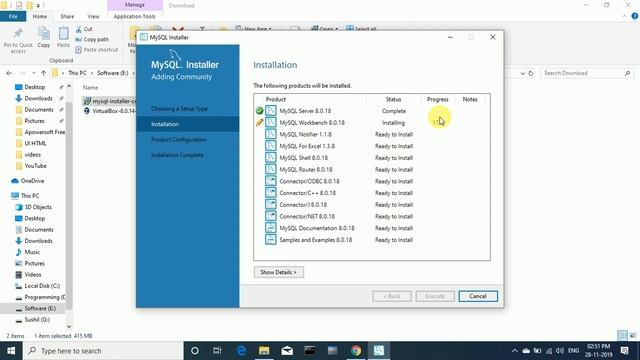Click the disabled Execute button in installer

pyautogui.click(x=435, y=296)
